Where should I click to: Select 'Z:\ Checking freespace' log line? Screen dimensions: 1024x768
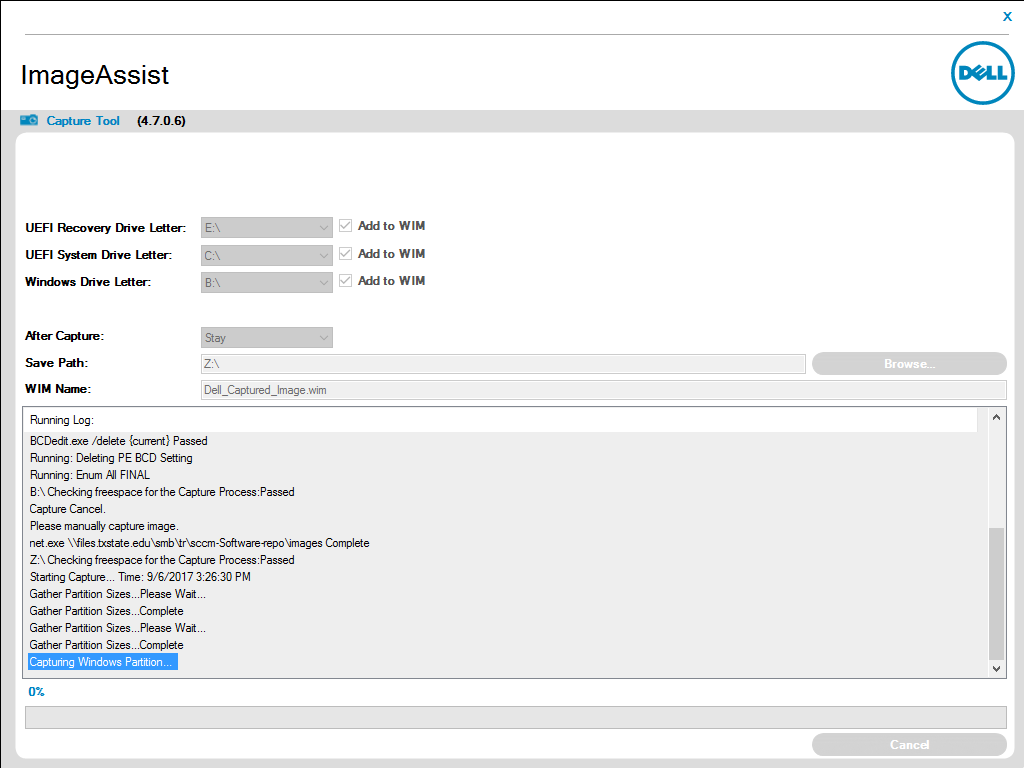pos(162,560)
